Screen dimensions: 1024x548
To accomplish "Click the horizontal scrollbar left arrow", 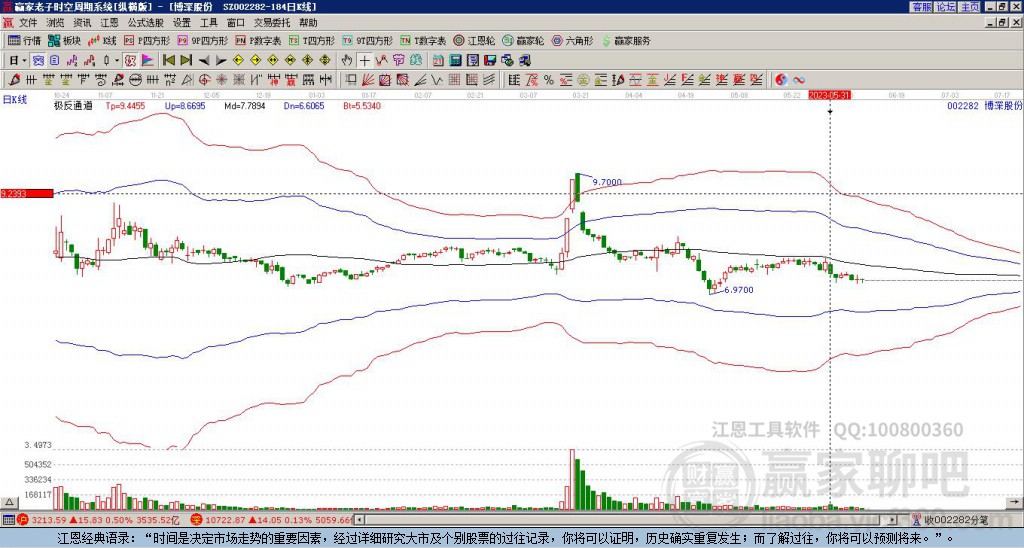I will (x=360, y=520).
